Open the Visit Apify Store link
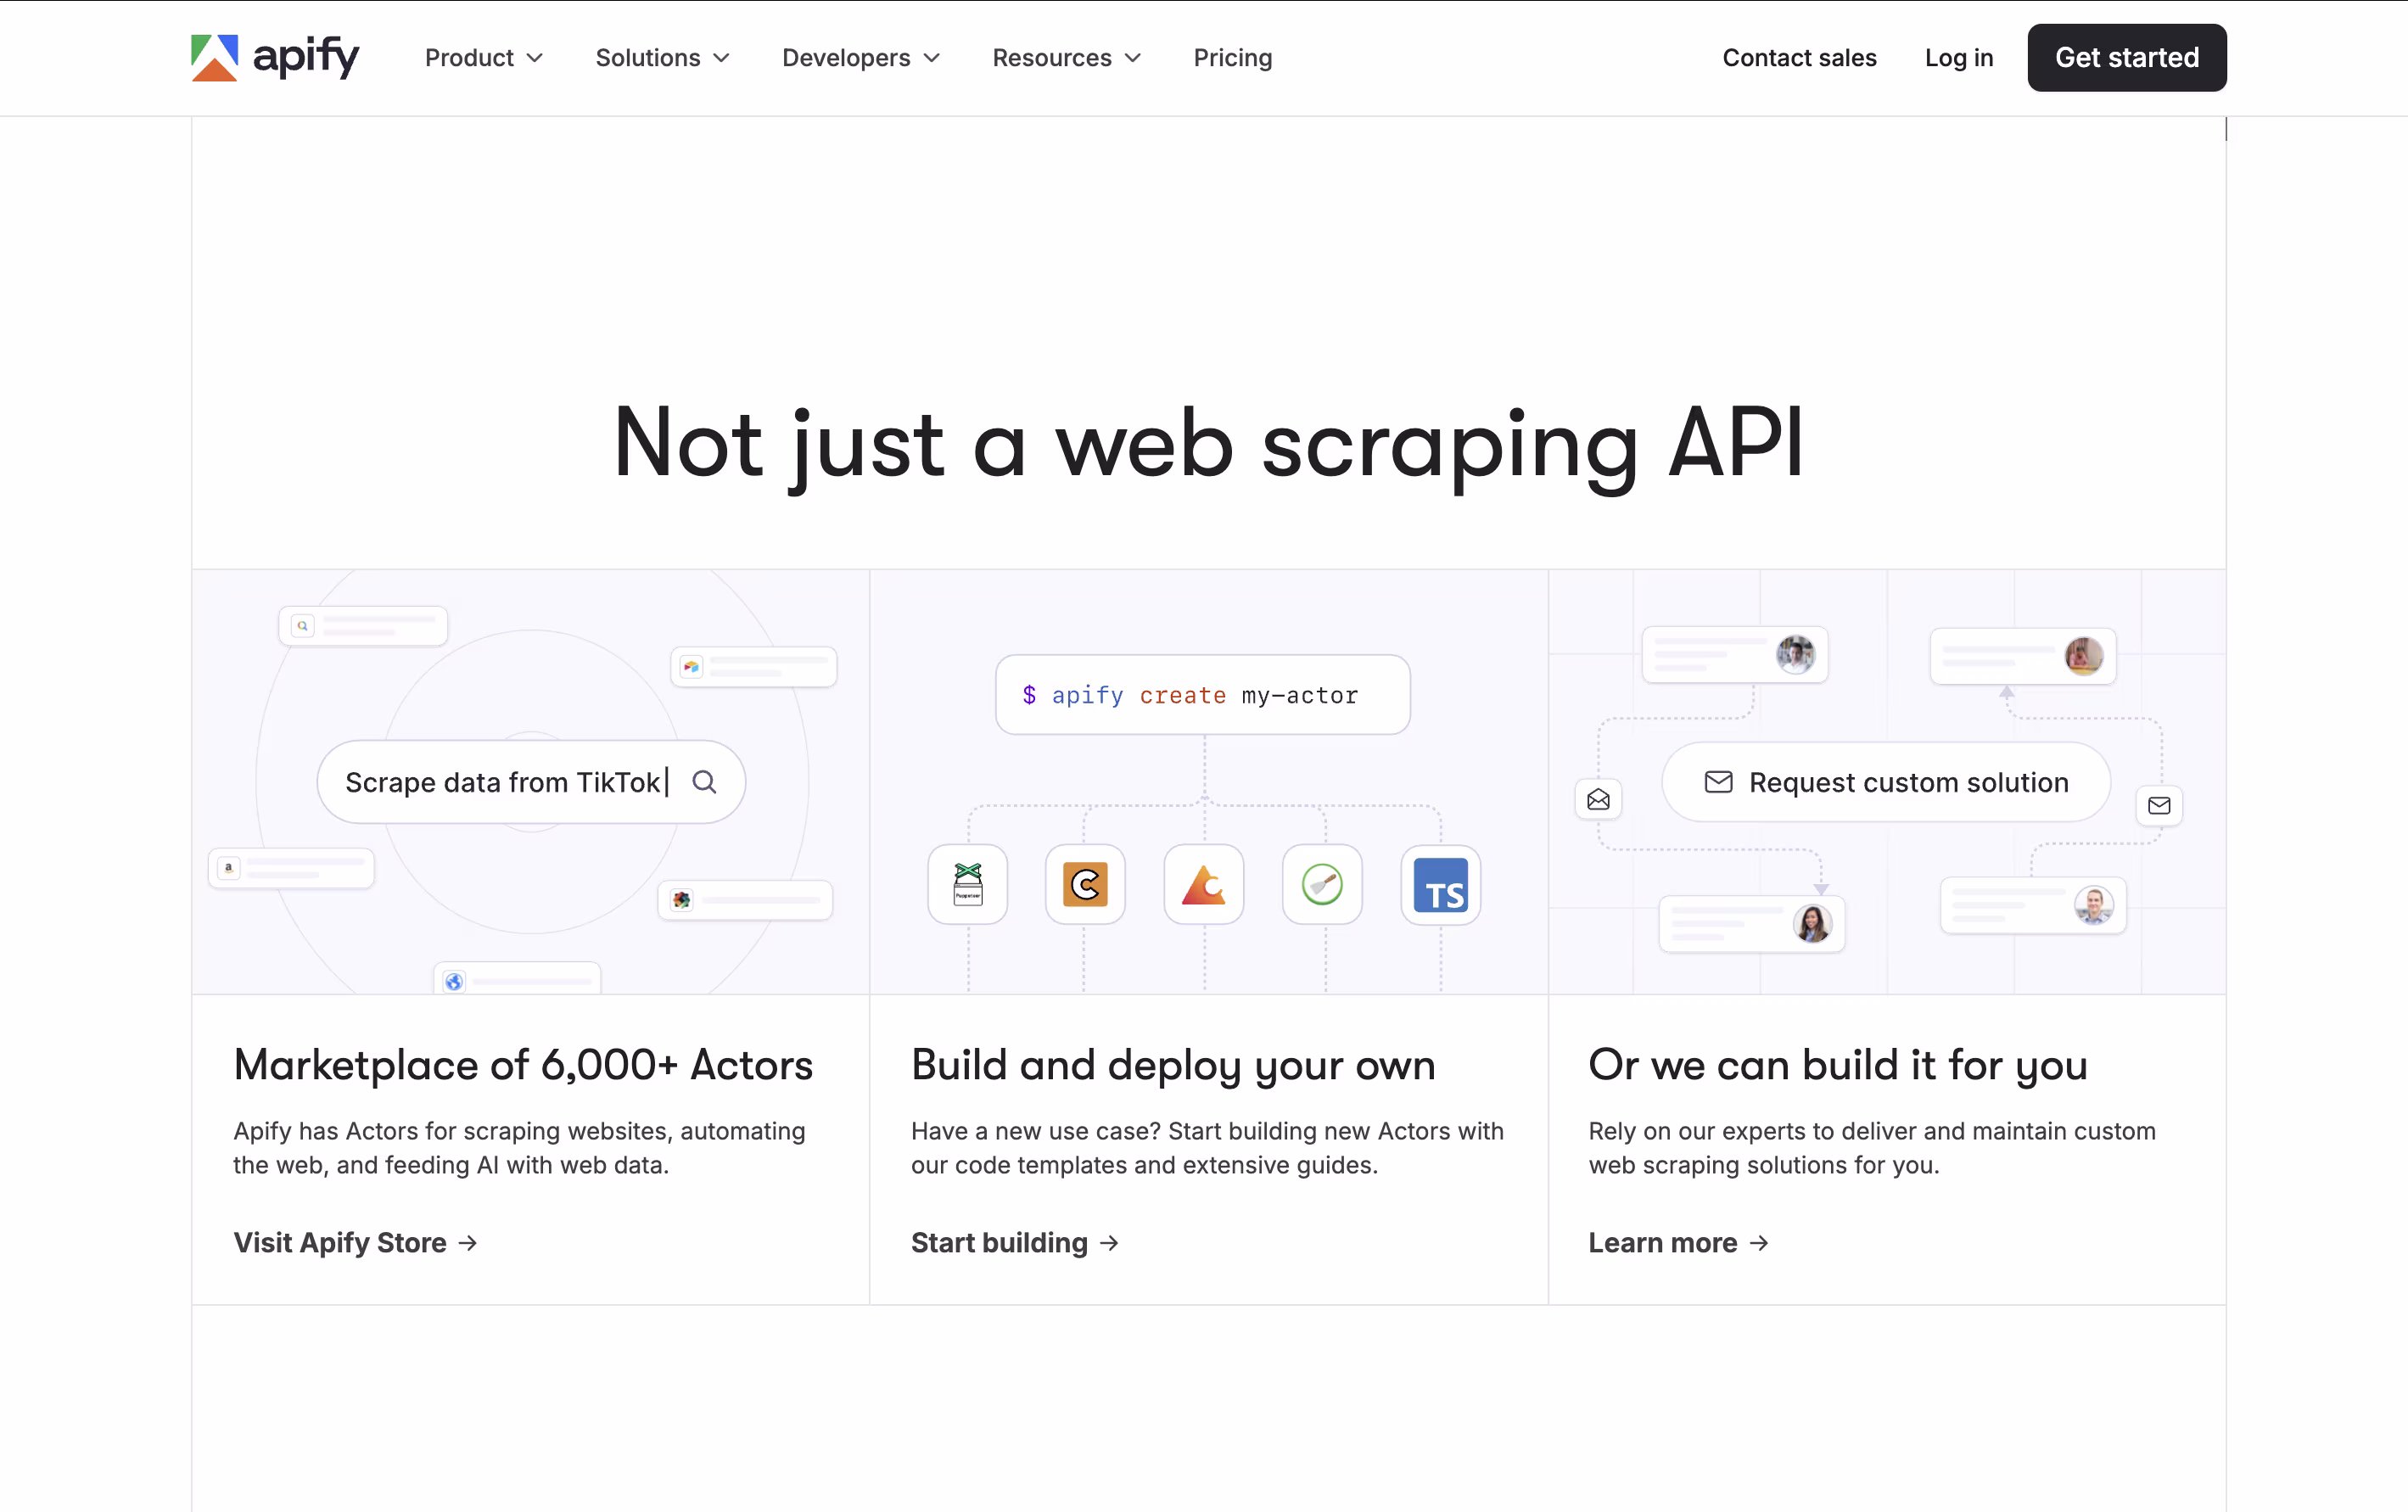Screen dimensions: 2408x1512 pyautogui.click(x=355, y=1243)
